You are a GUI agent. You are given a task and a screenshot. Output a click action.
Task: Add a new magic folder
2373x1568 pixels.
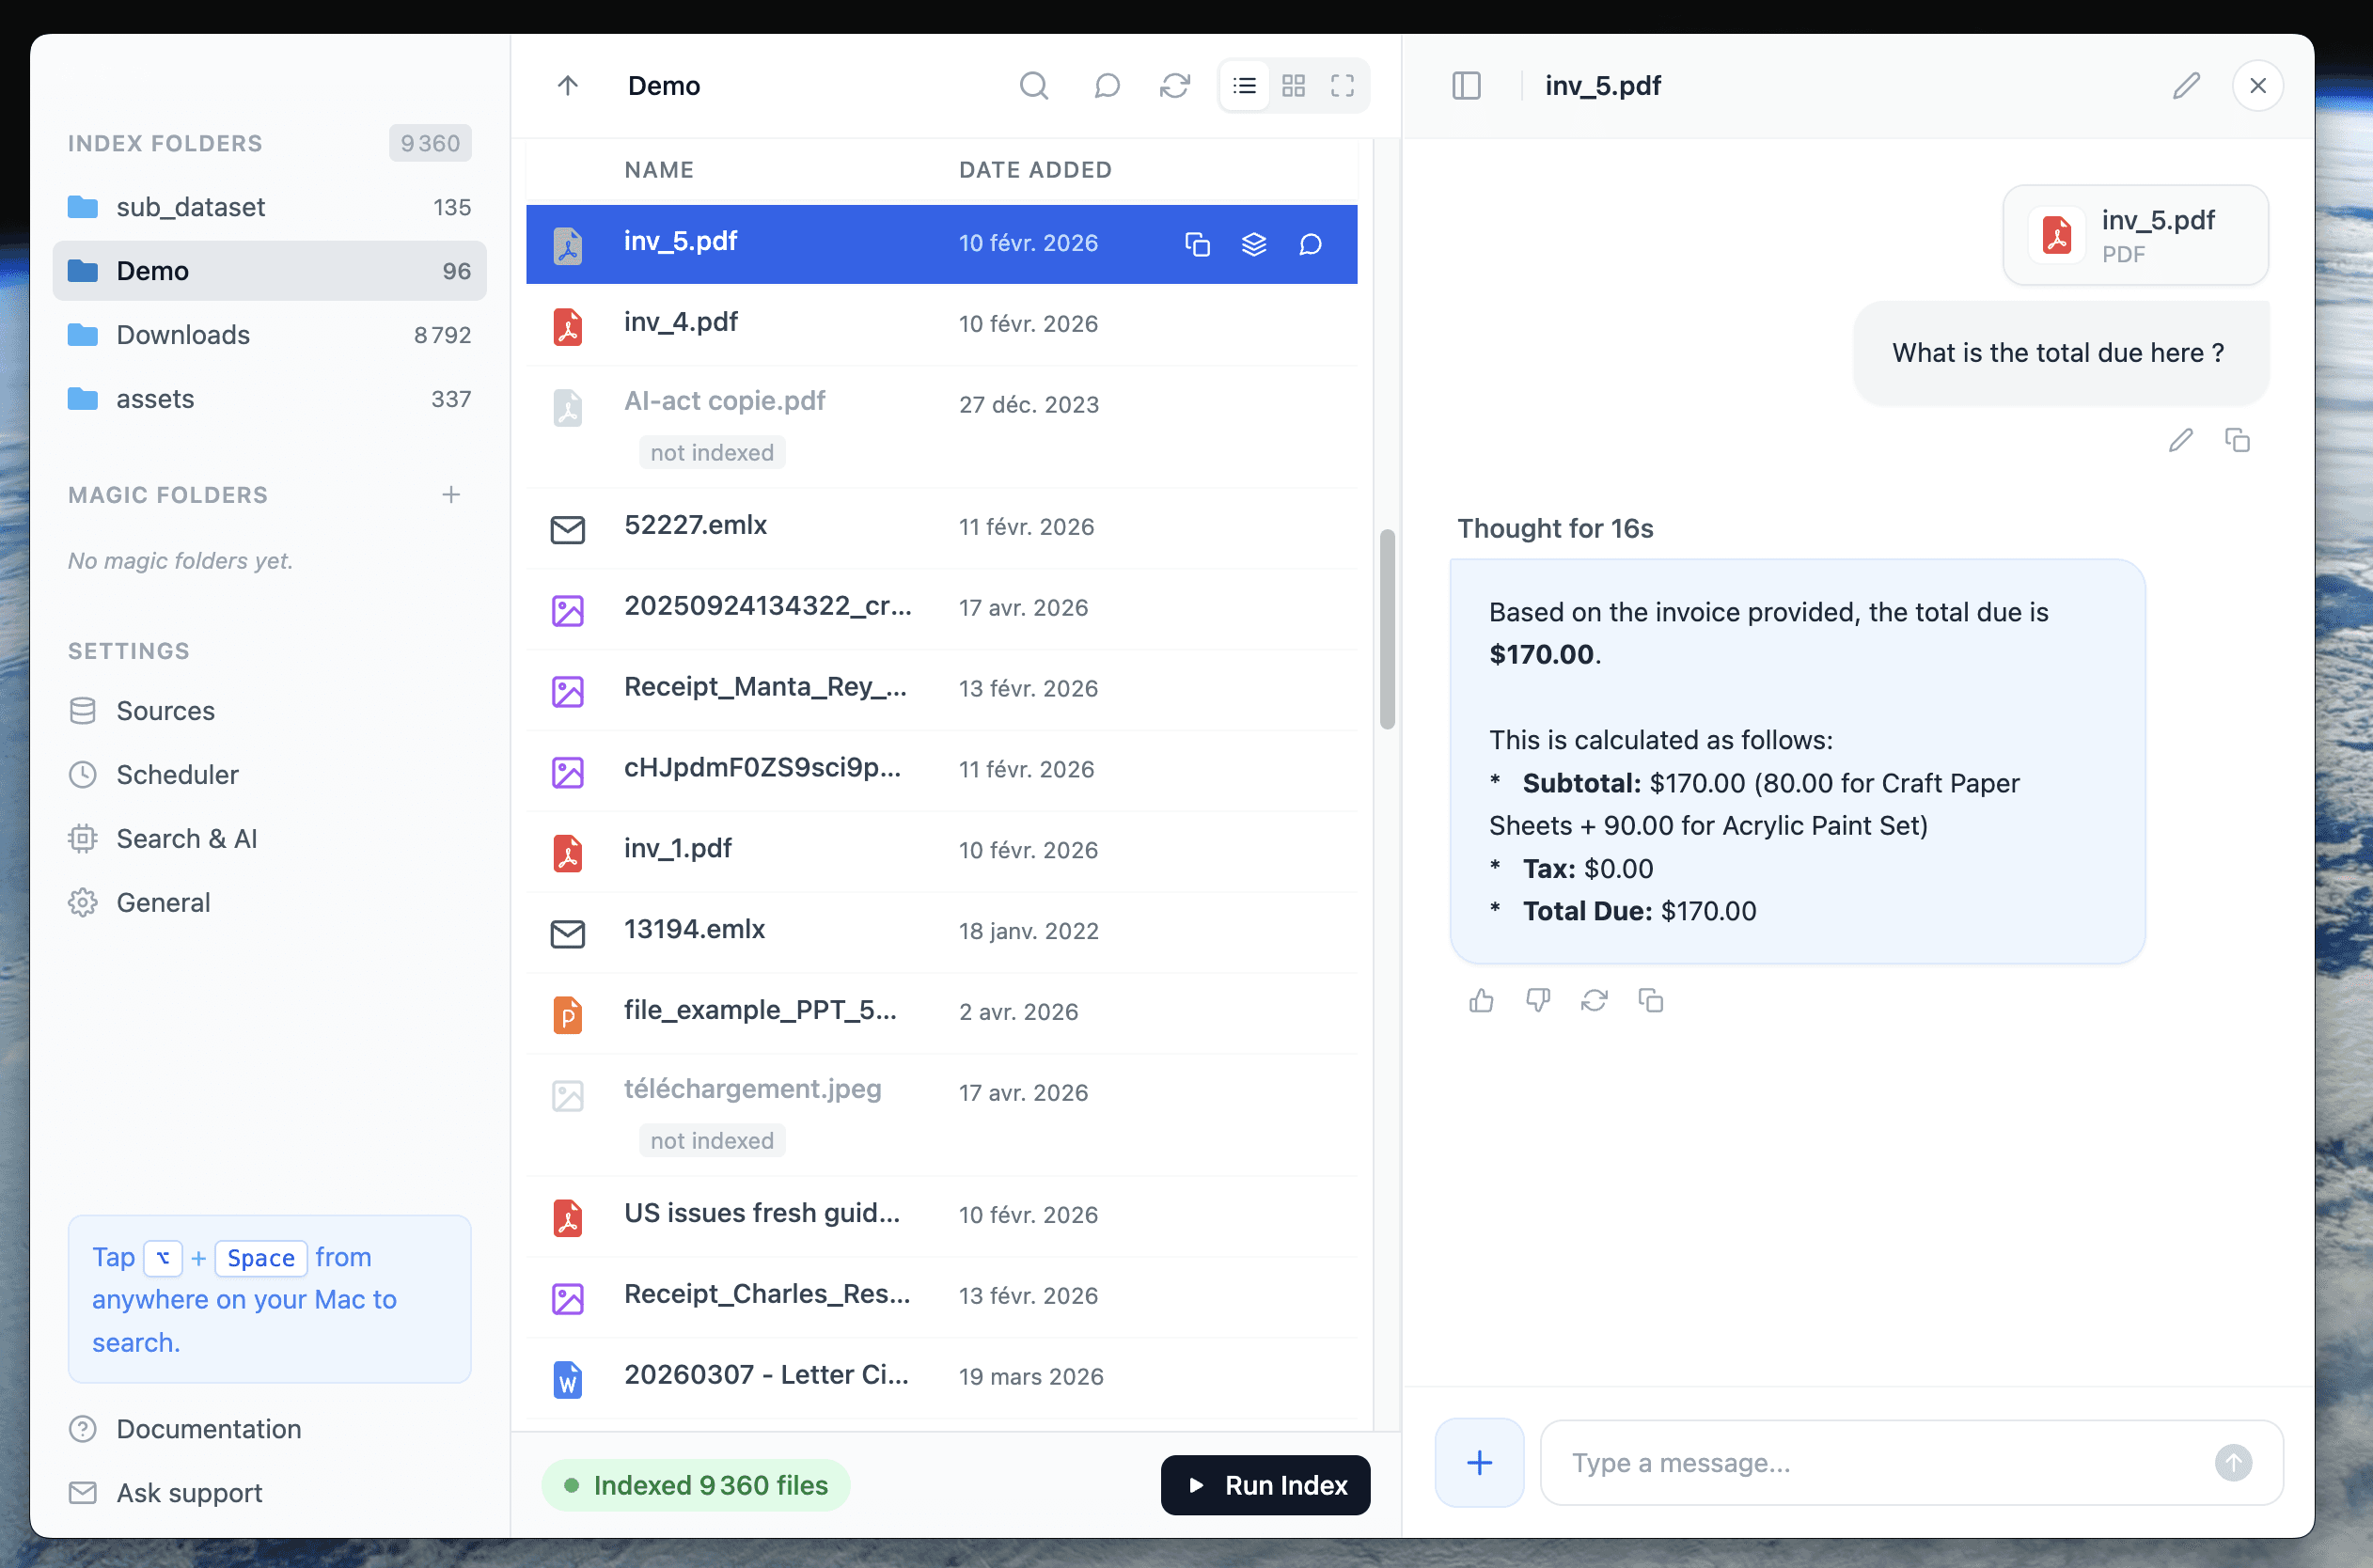coord(451,495)
